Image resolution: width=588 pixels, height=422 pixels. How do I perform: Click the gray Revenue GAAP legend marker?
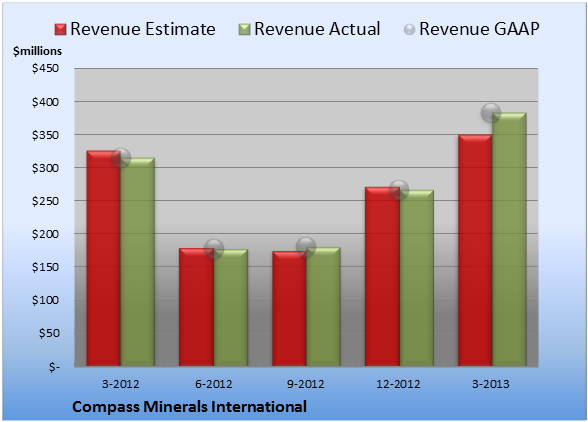coord(409,29)
